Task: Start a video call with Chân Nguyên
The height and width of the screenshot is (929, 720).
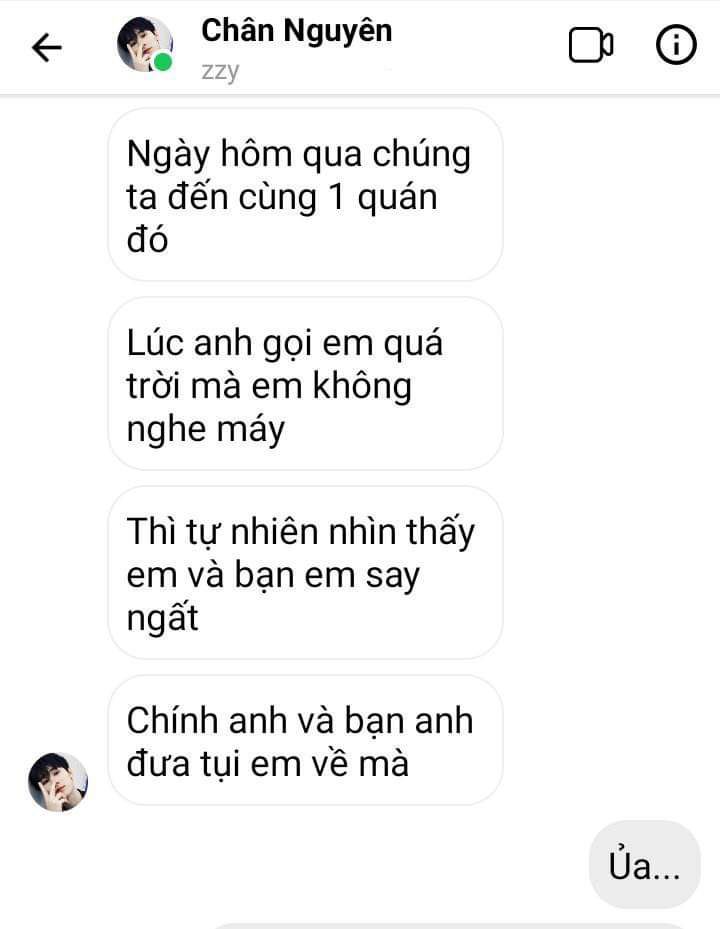Action: pyautogui.click(x=590, y=45)
